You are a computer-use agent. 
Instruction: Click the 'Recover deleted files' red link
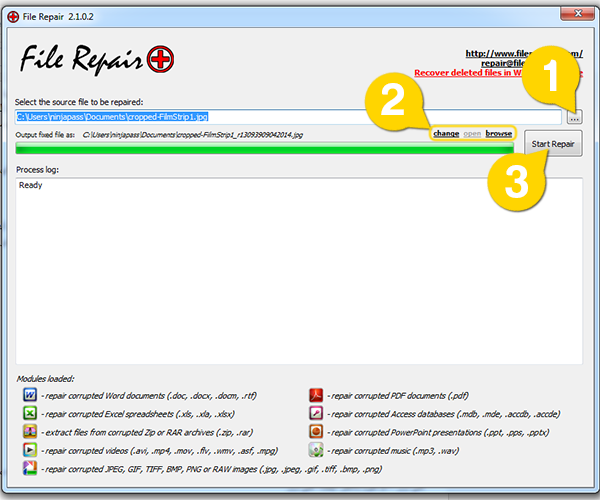coord(498,73)
